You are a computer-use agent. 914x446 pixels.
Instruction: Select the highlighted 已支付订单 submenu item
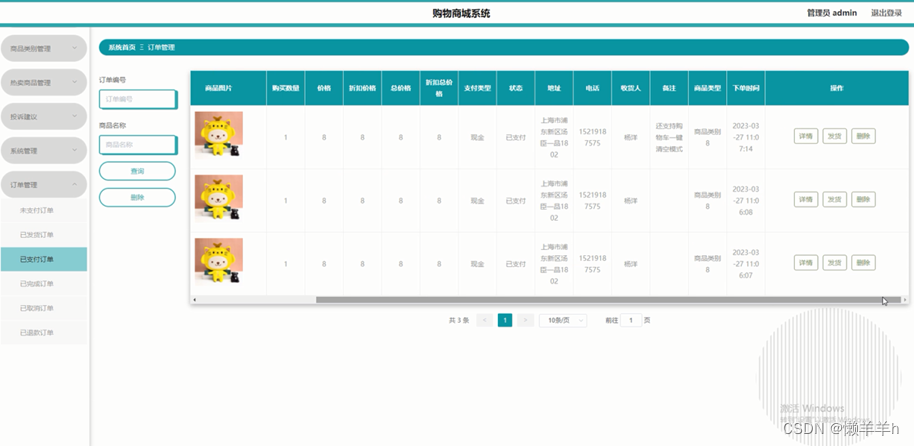44,259
